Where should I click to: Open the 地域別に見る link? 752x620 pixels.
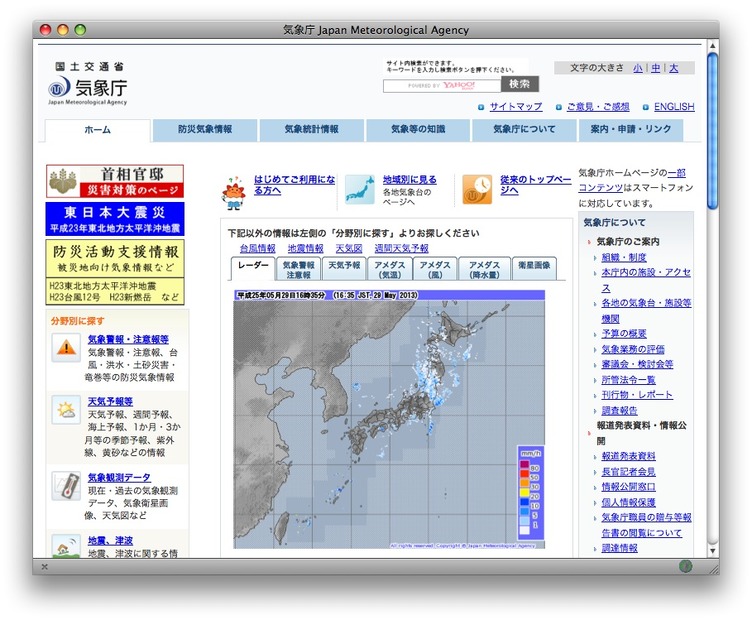(410, 180)
